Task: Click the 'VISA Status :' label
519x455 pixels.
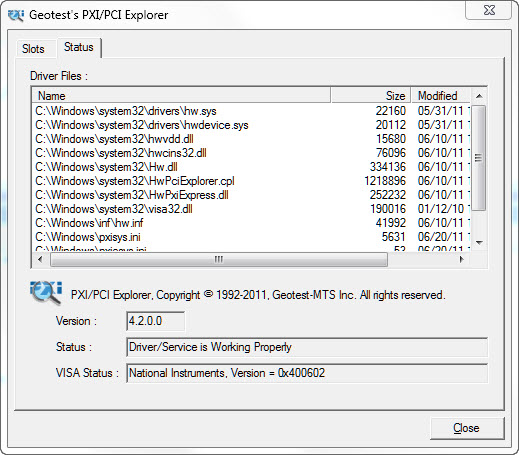Action: click(x=87, y=373)
